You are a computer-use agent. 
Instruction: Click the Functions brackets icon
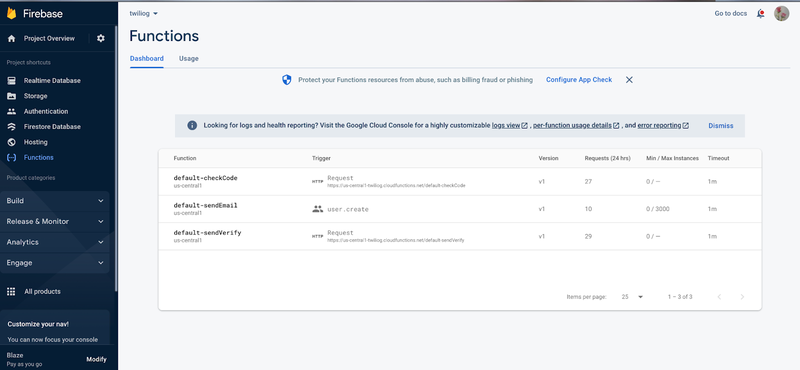click(x=11, y=157)
